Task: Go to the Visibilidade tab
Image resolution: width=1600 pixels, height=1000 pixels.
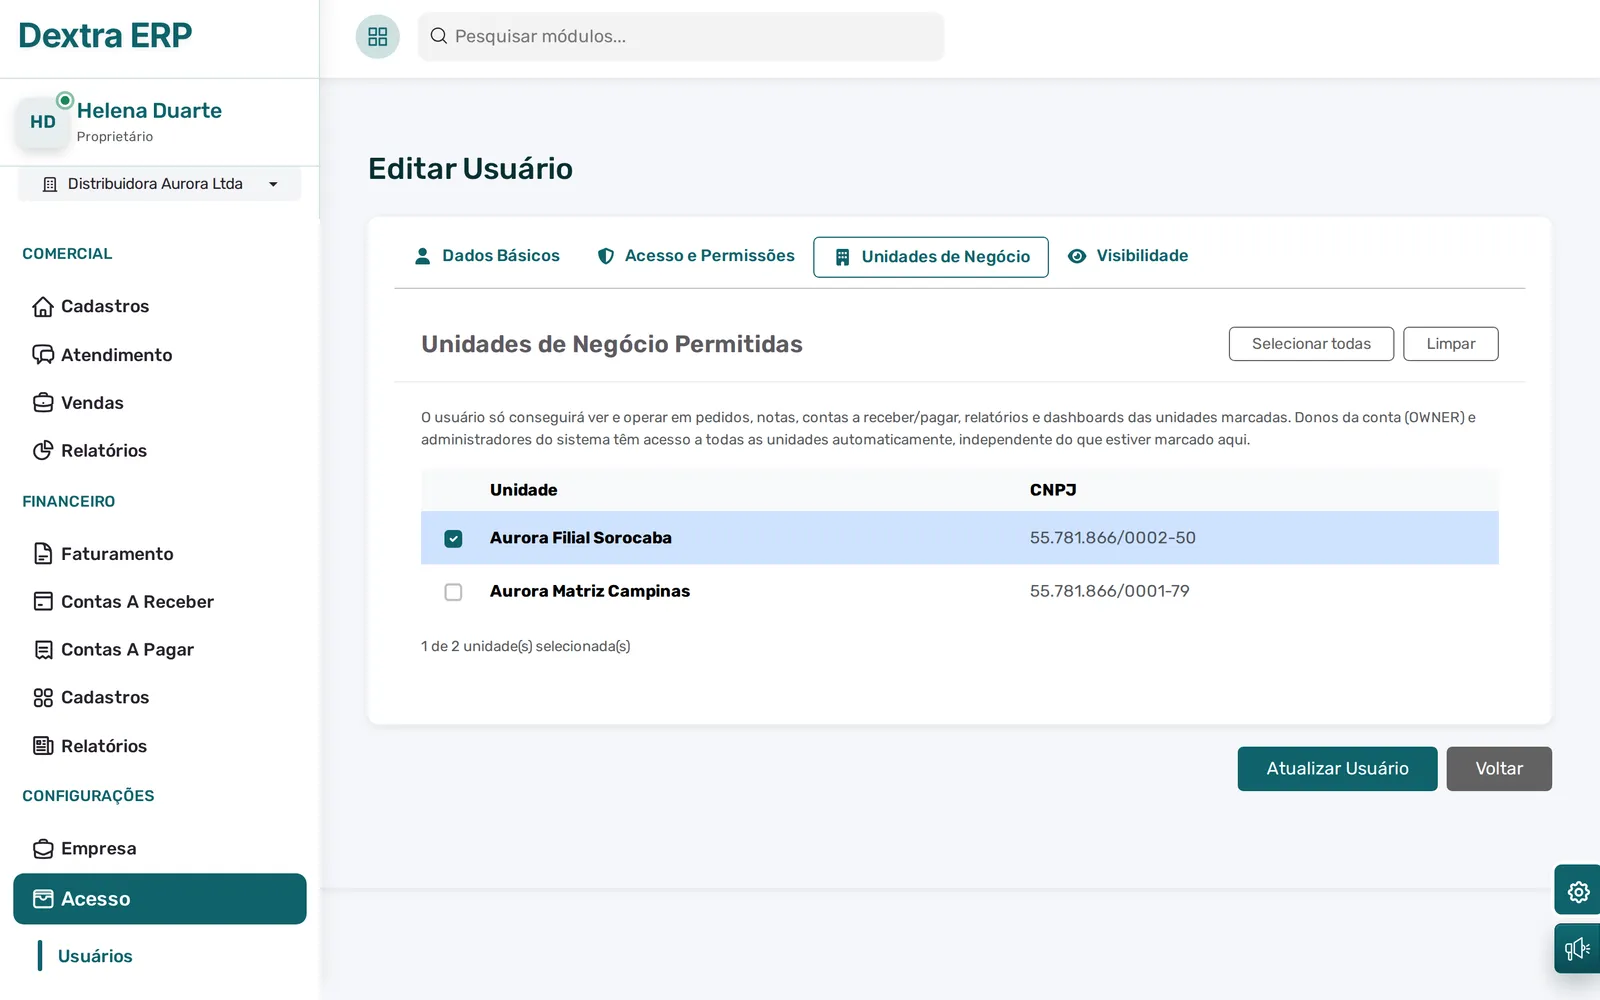Action: pyautogui.click(x=1128, y=256)
